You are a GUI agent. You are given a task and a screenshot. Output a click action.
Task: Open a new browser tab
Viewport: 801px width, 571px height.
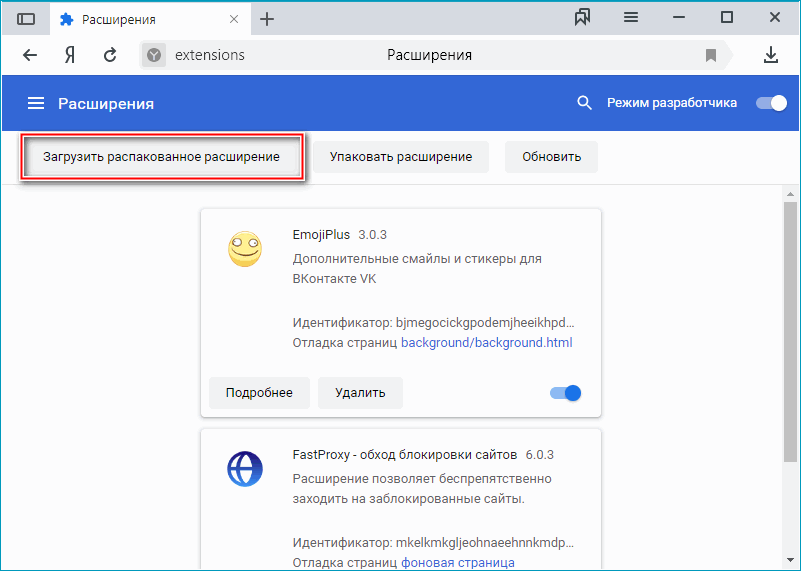click(267, 18)
